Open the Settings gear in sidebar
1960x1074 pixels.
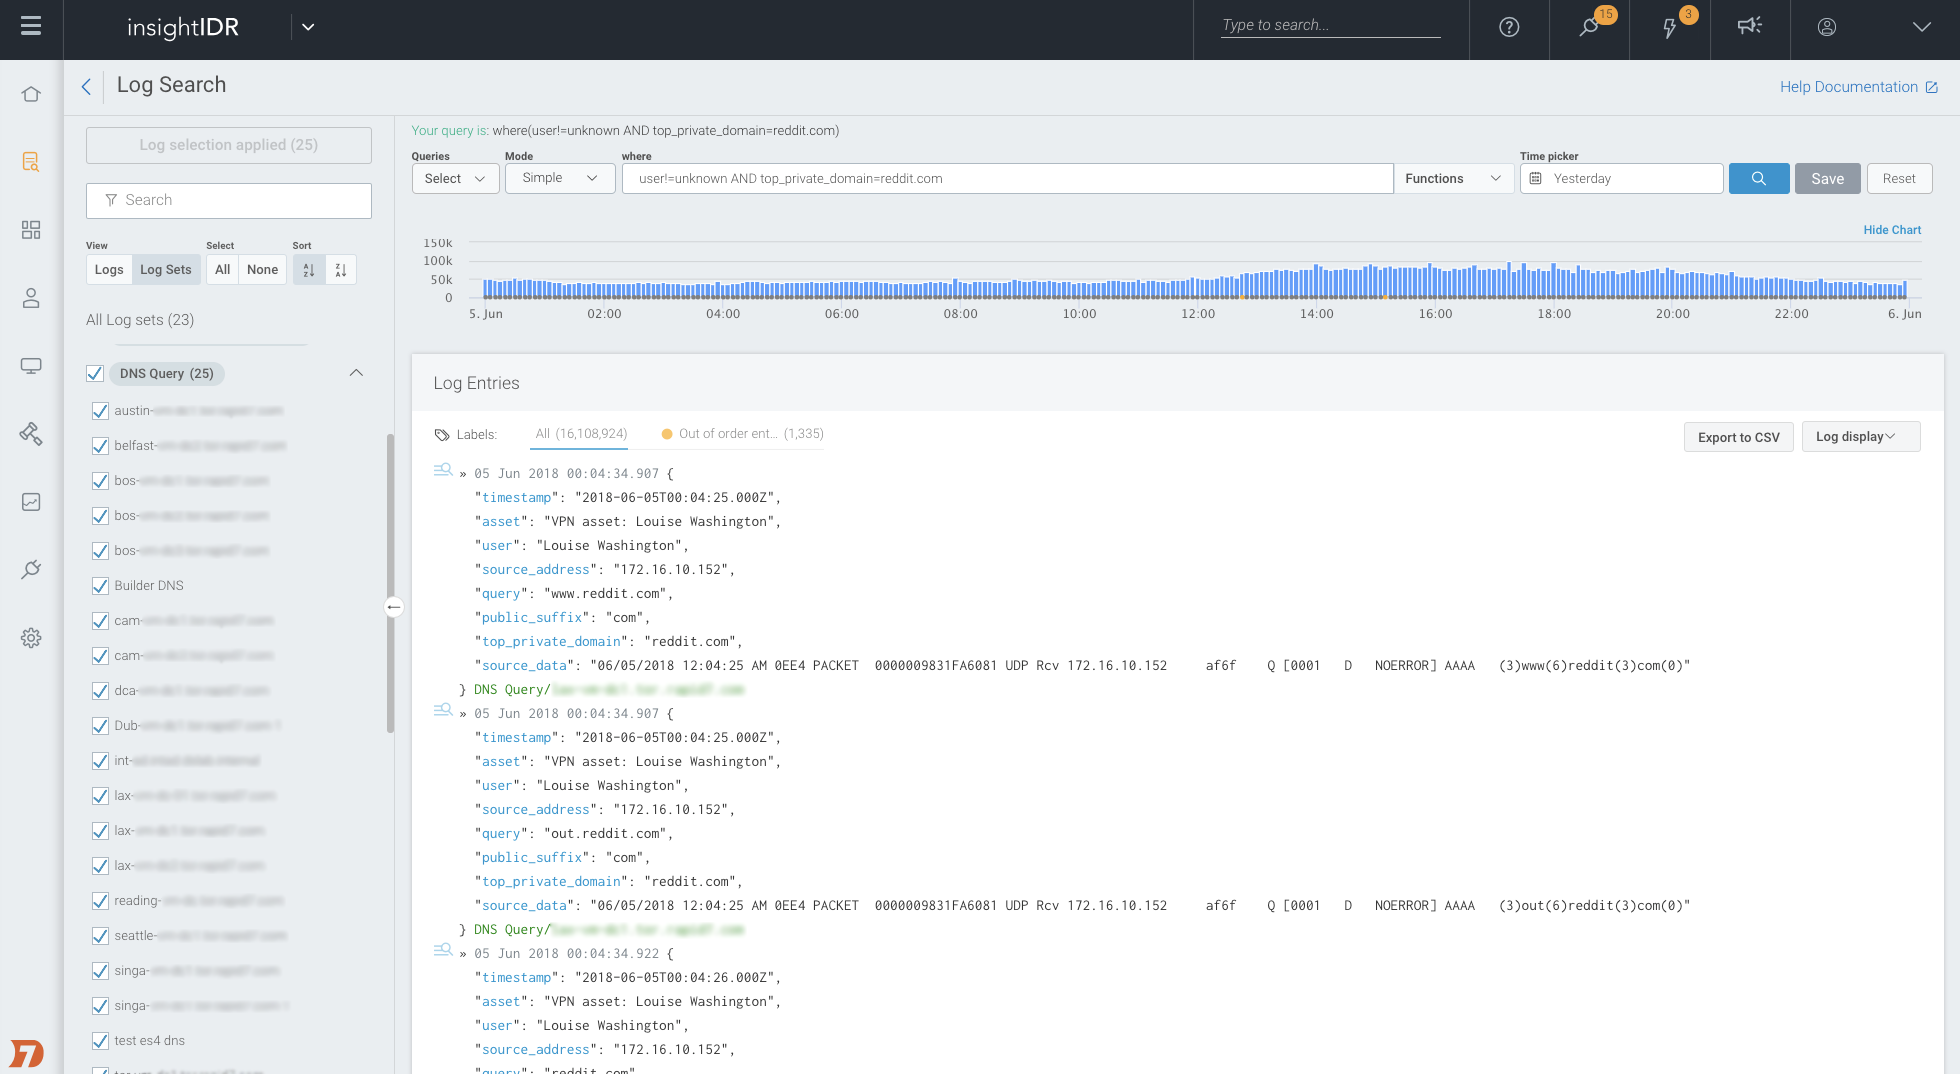31,638
